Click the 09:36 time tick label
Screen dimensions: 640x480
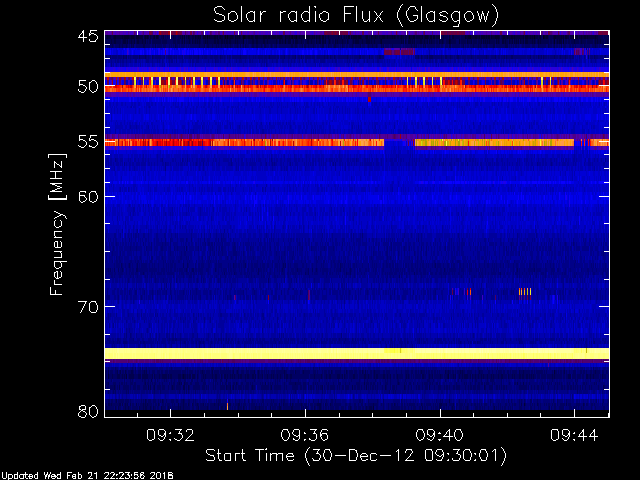coord(304,435)
